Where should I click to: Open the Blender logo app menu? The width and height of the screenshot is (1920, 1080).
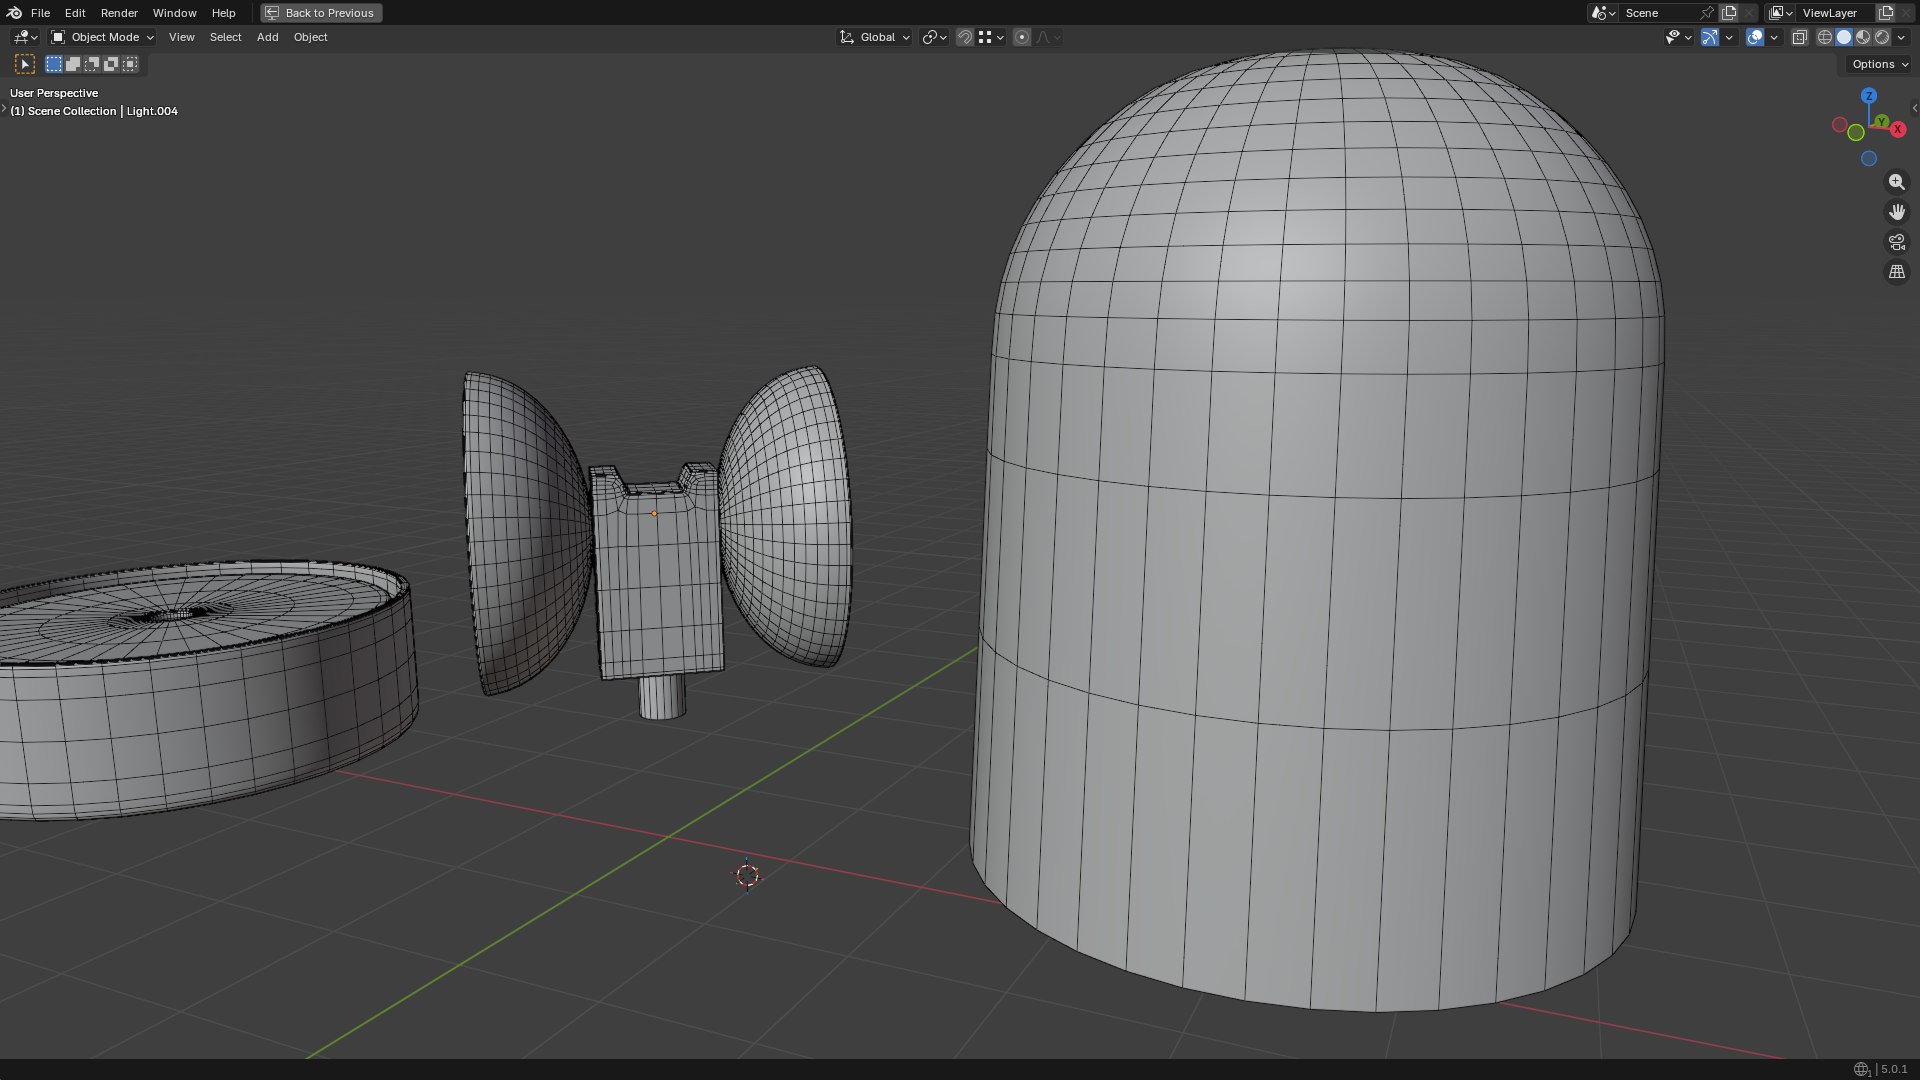(x=14, y=13)
